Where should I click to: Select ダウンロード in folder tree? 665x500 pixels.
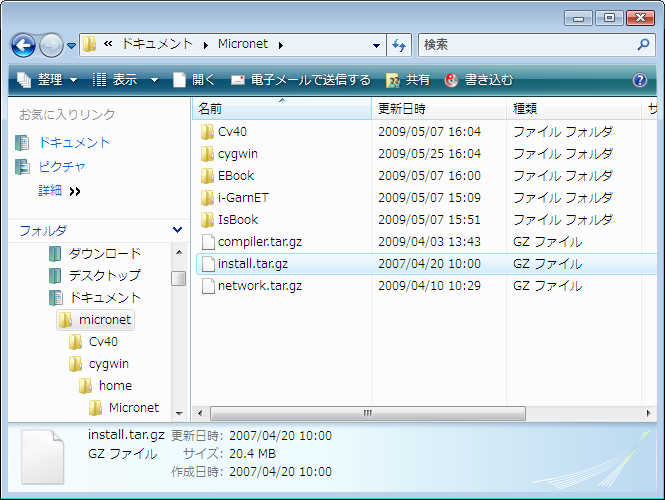(105, 254)
